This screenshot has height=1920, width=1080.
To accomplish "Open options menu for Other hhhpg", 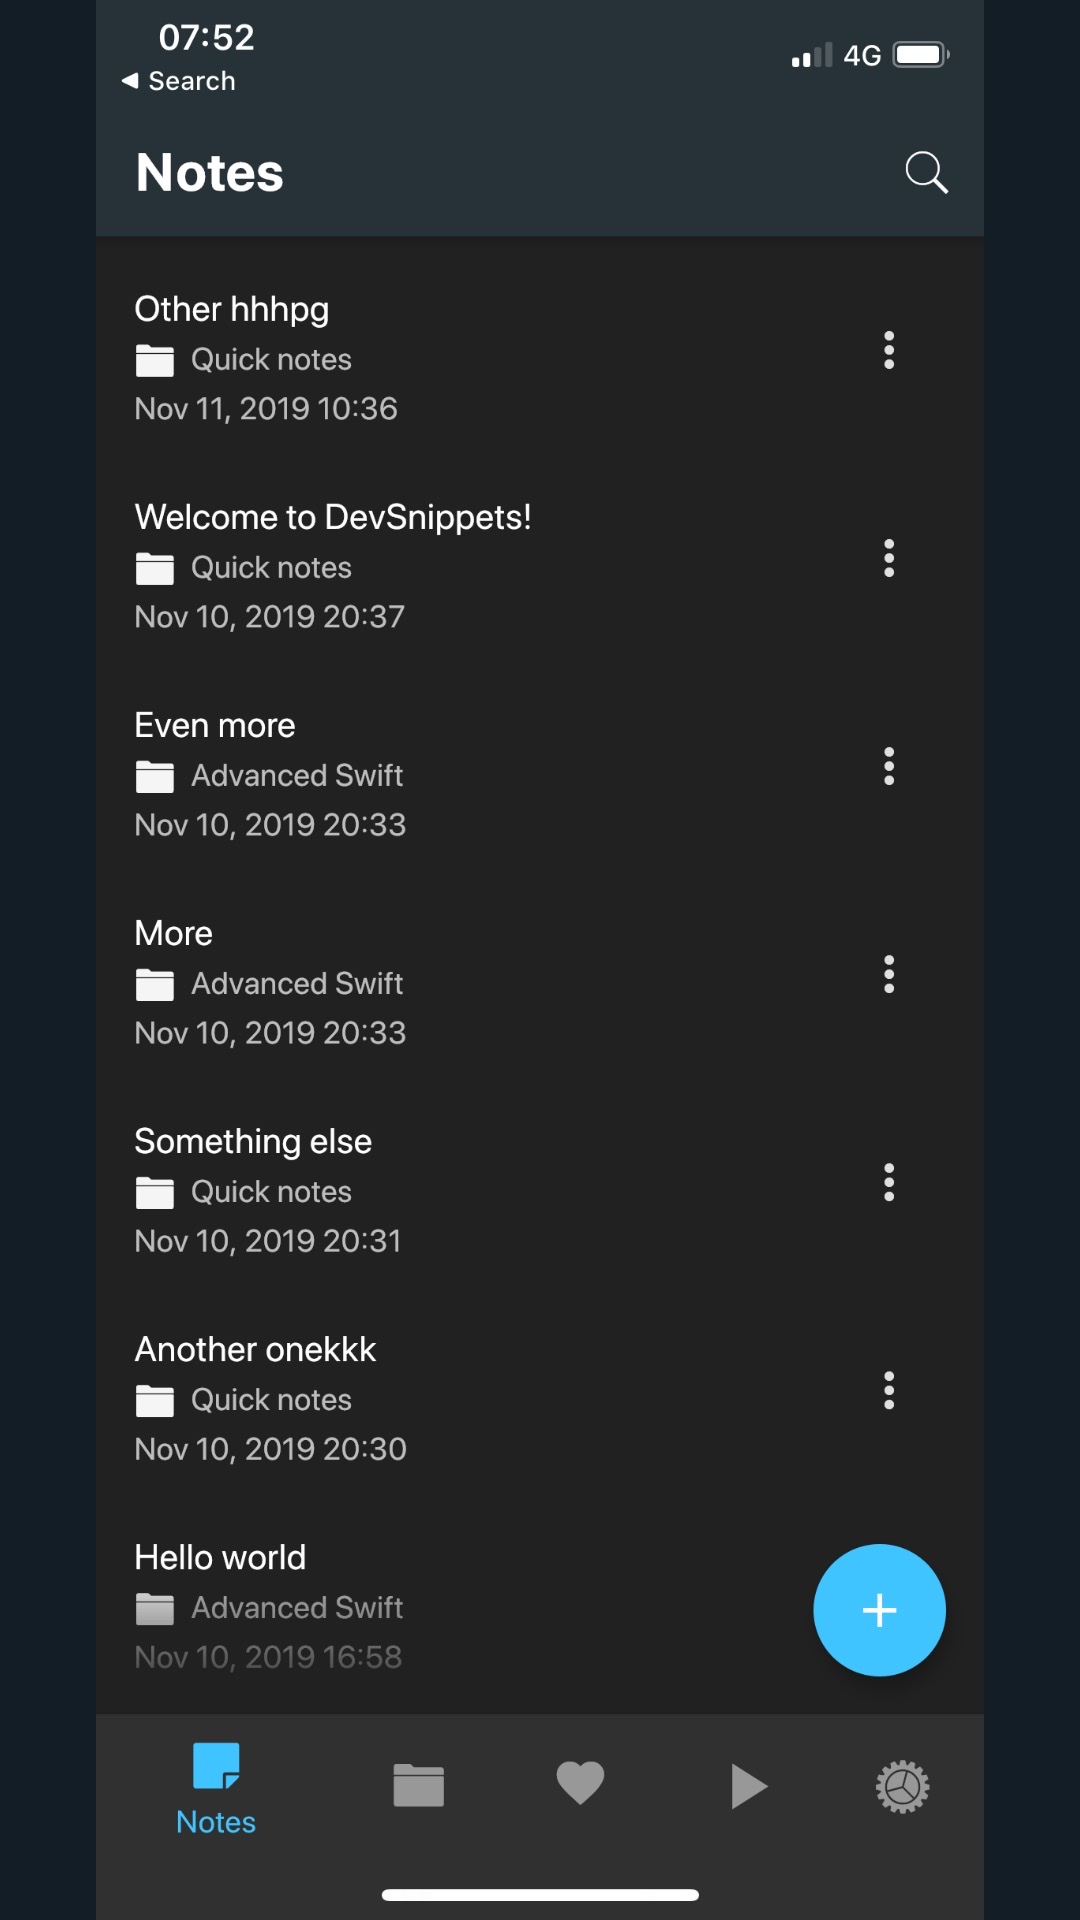I will pyautogui.click(x=888, y=350).
